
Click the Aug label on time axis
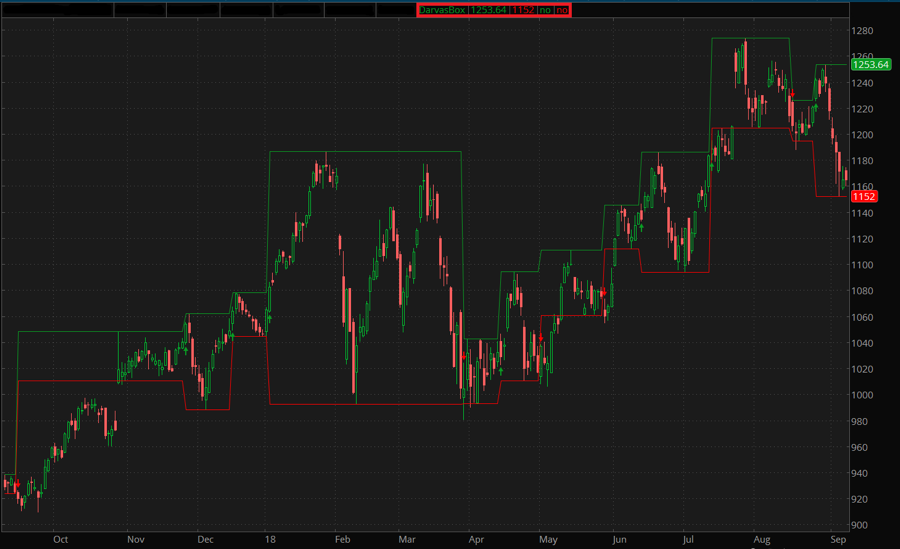tap(763, 539)
